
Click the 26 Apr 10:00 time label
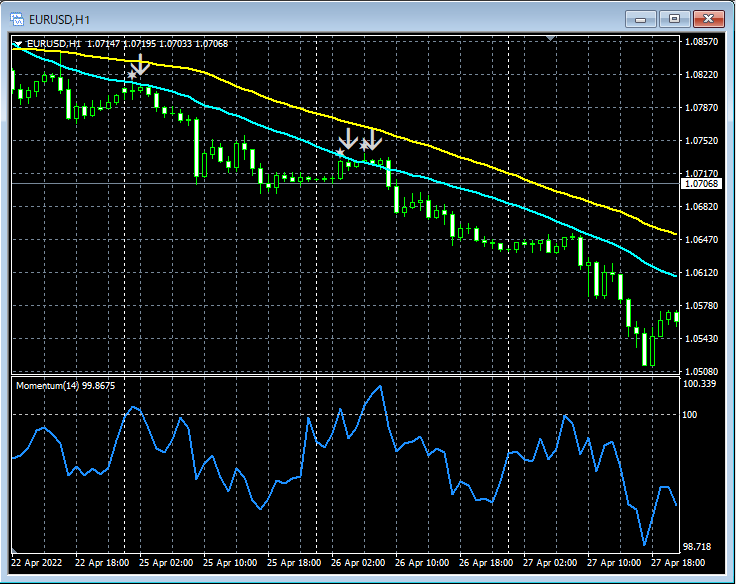(422, 562)
